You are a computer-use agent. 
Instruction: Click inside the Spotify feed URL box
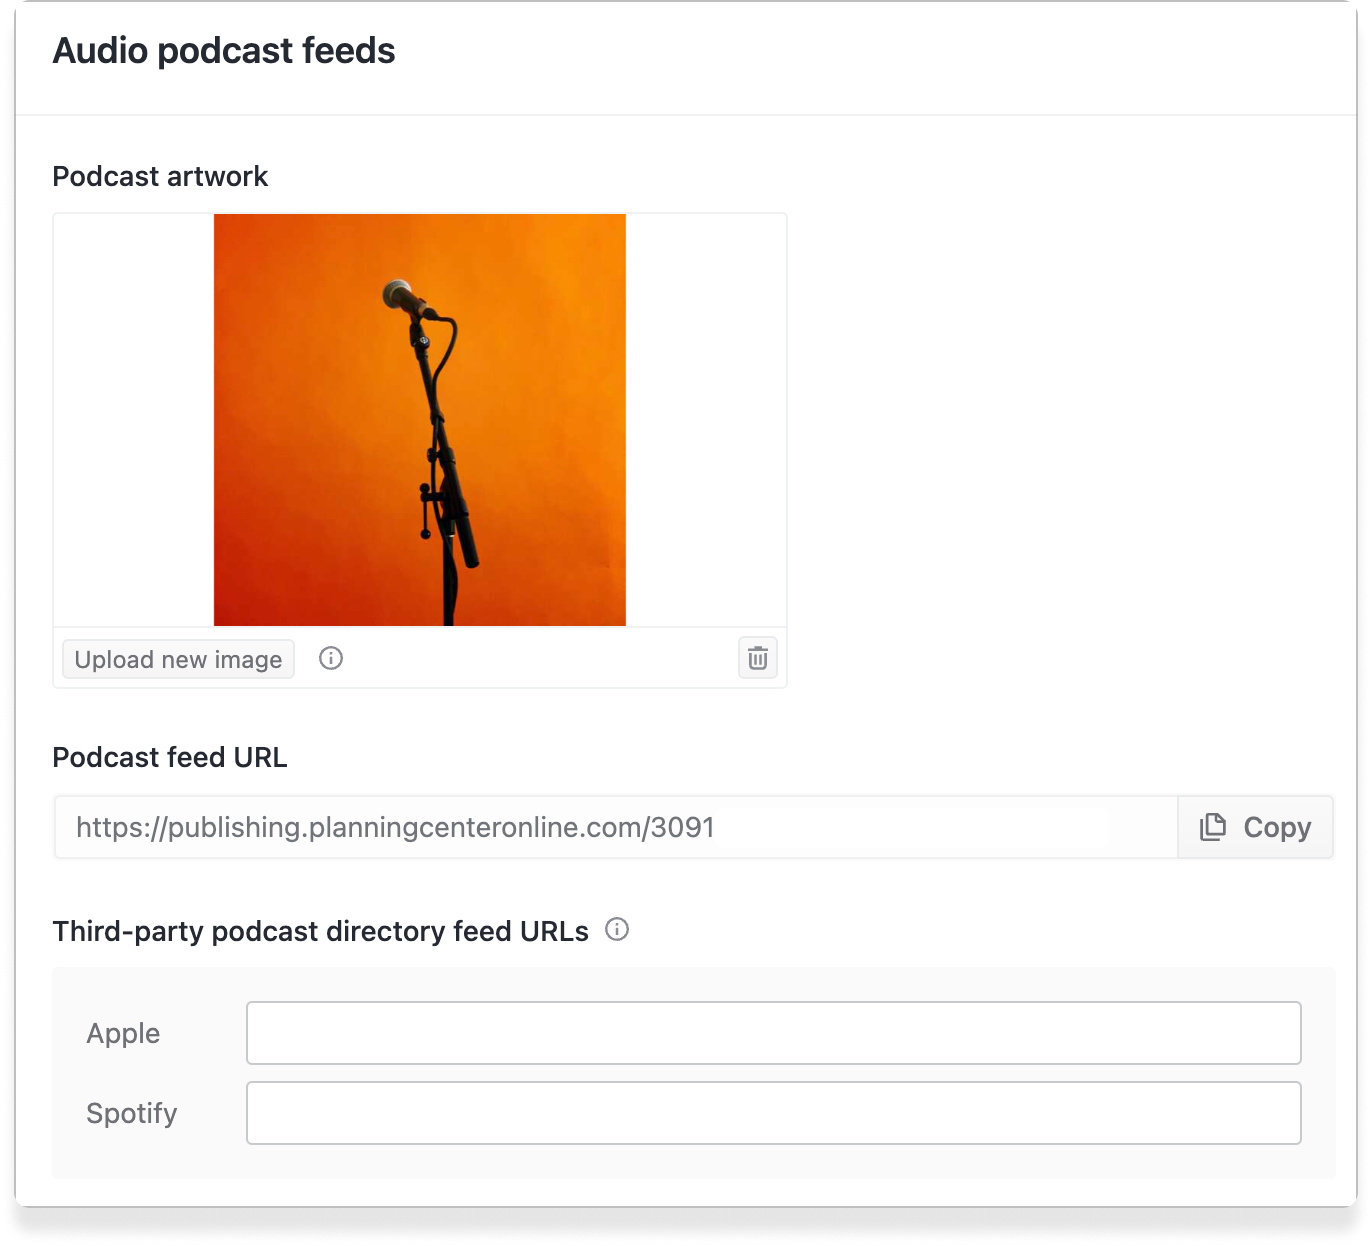point(772,1113)
